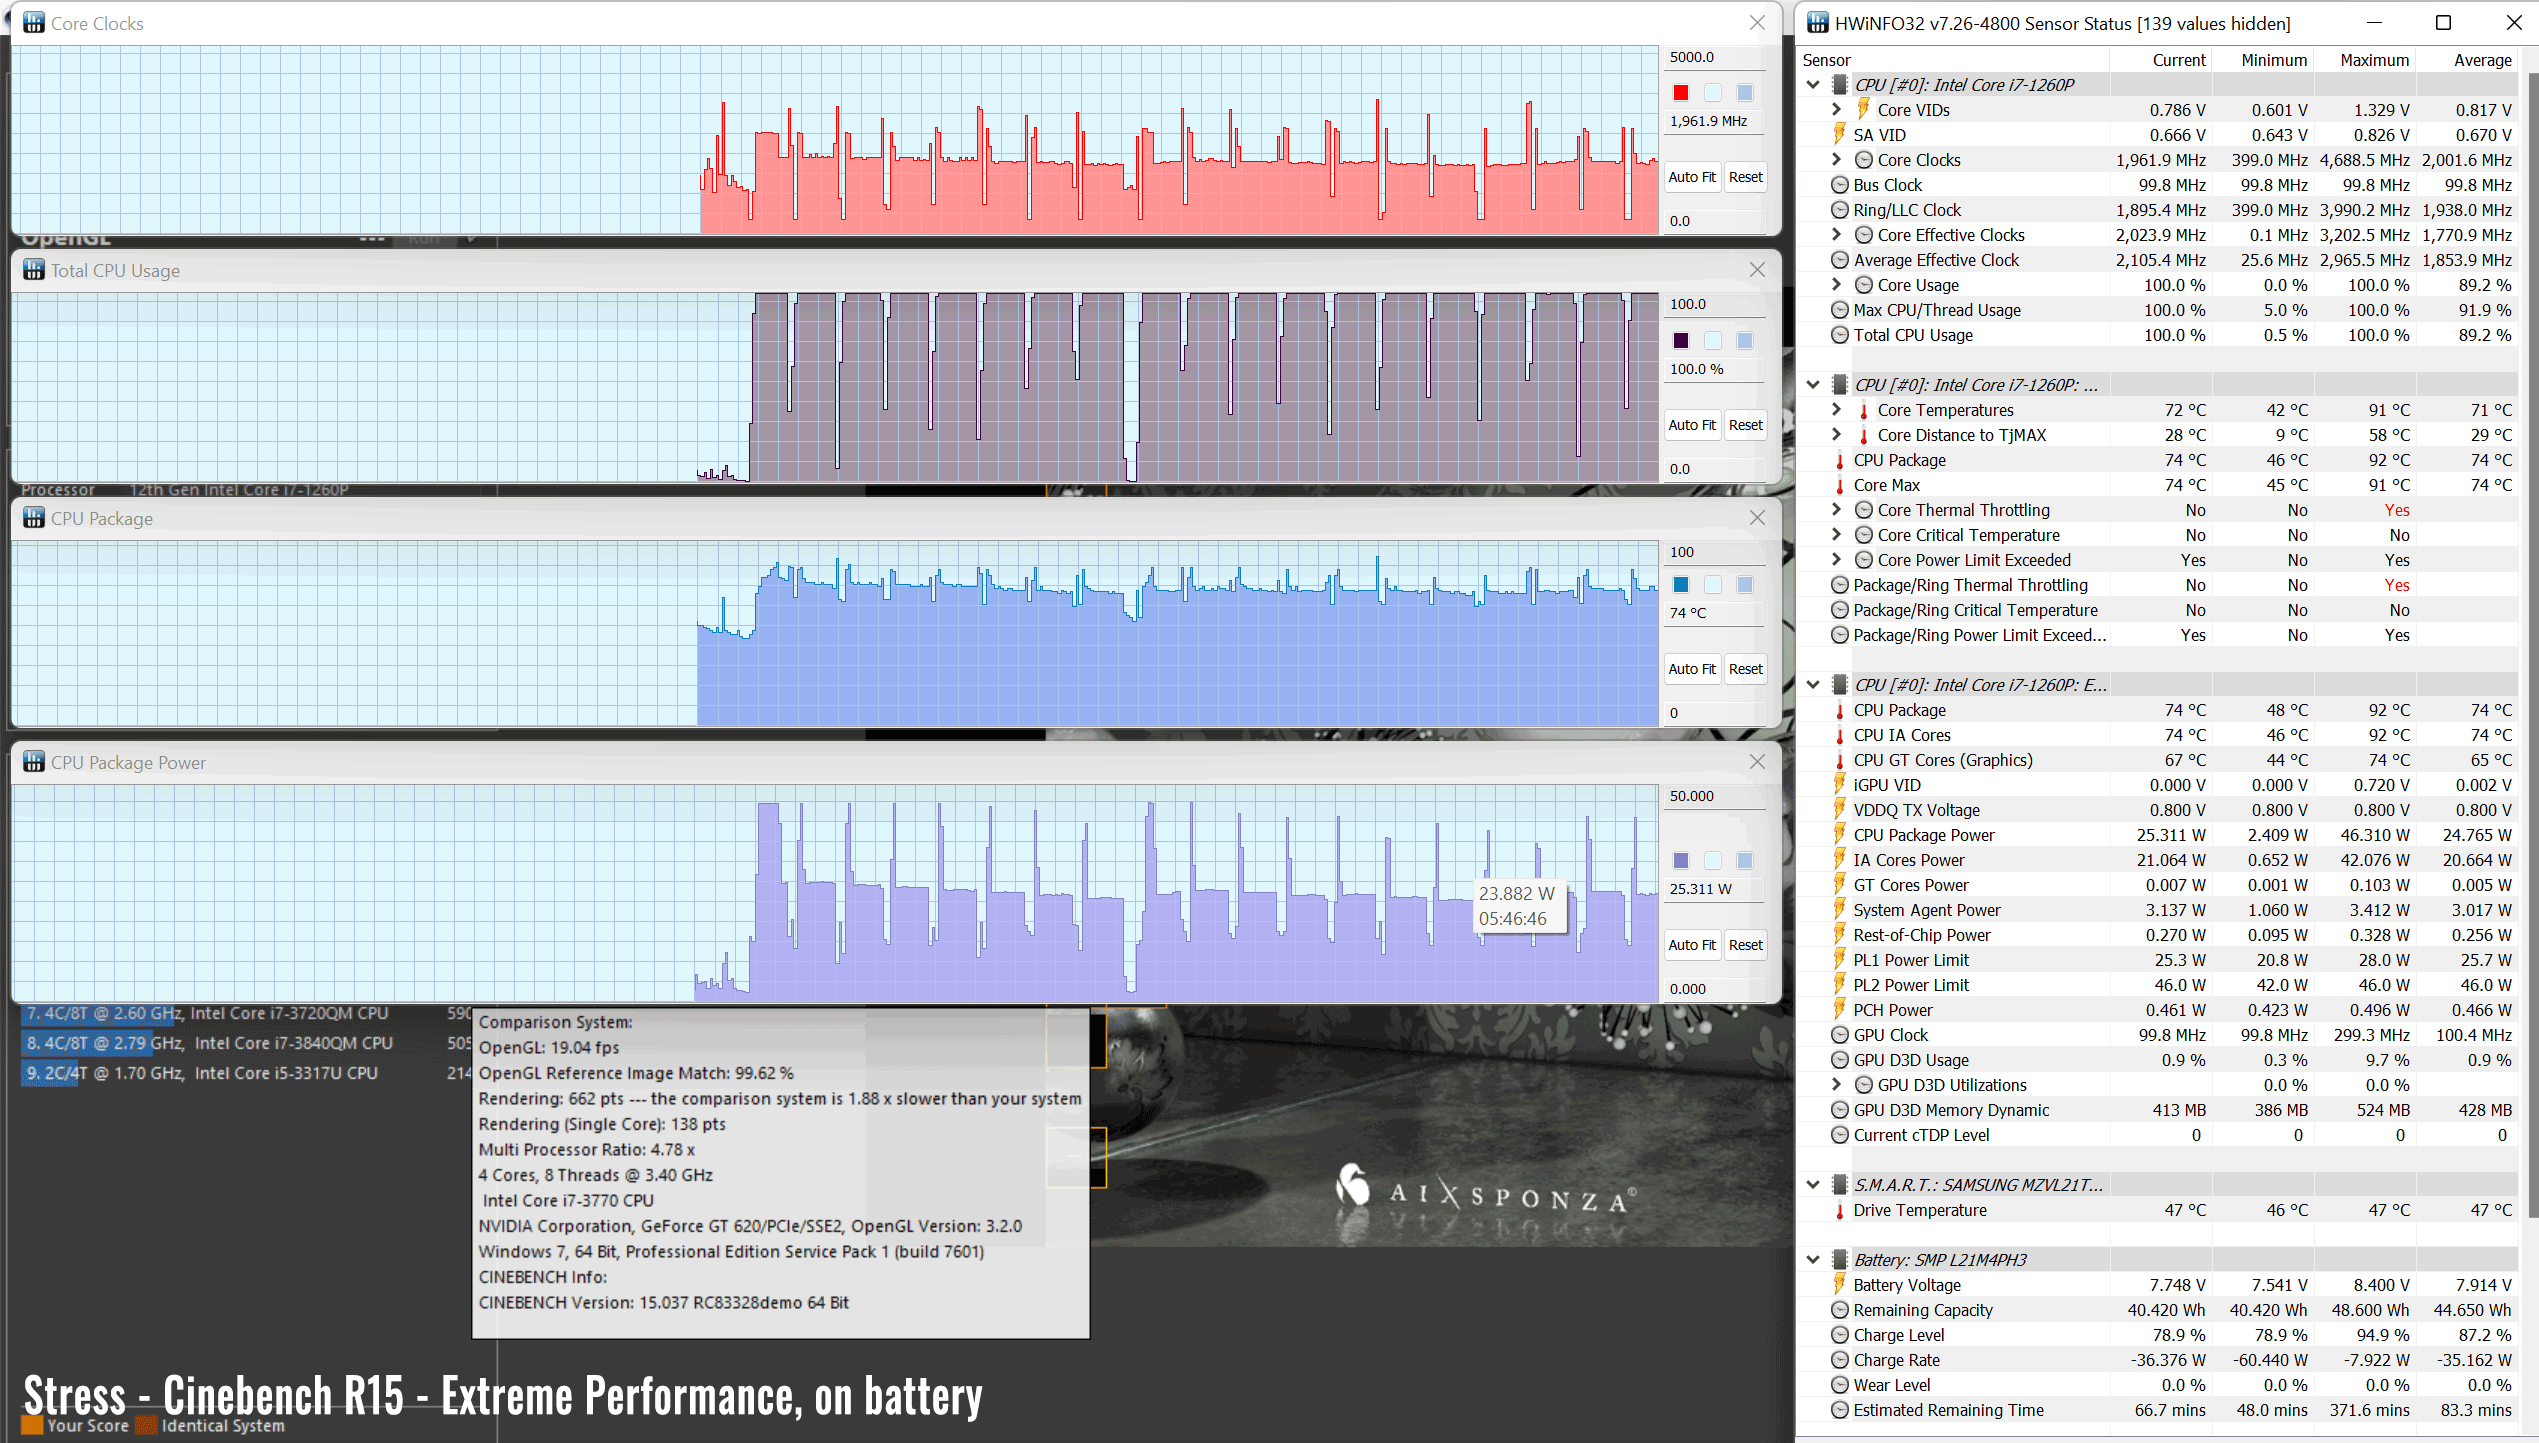2539x1443 pixels.
Task: Click the Ring/LLC Clock sensor icon
Action: [1839, 210]
